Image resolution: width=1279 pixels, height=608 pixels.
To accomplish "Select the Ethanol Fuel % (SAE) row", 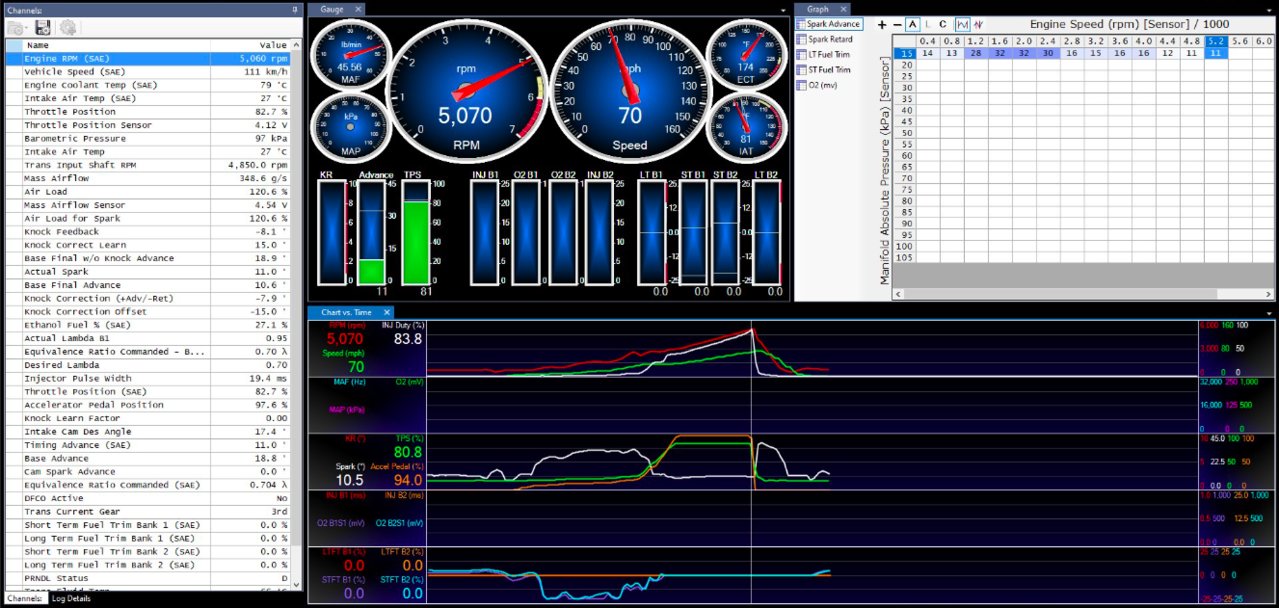I will [148, 325].
